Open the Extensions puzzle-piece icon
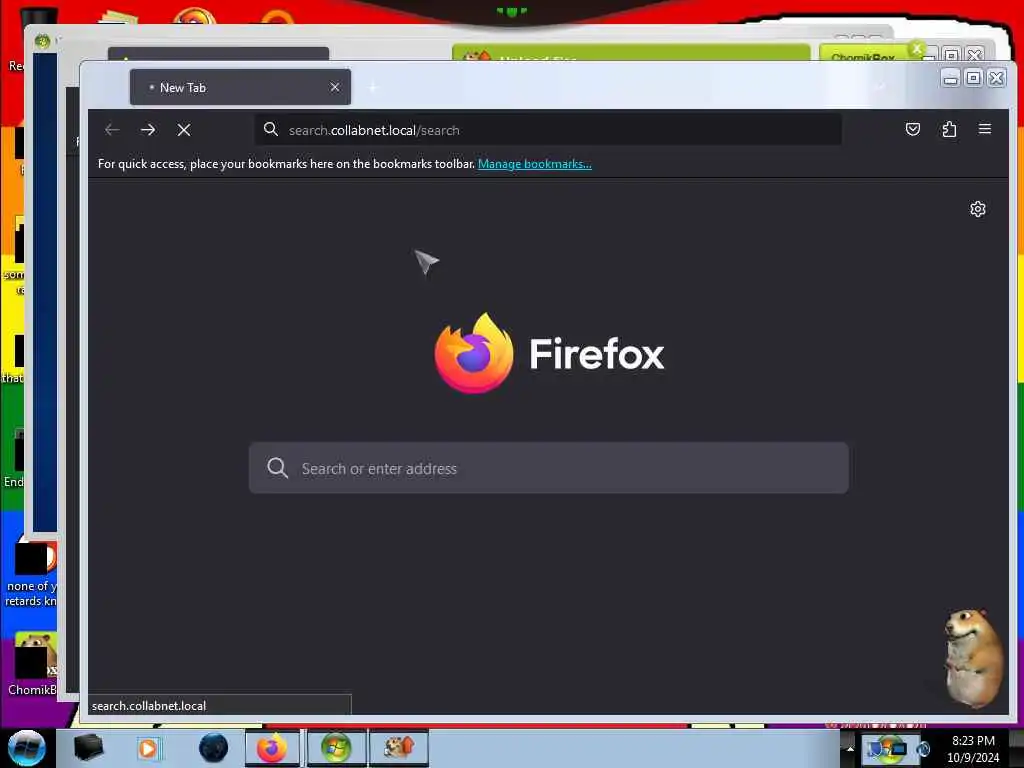1024x768 pixels. (x=949, y=129)
